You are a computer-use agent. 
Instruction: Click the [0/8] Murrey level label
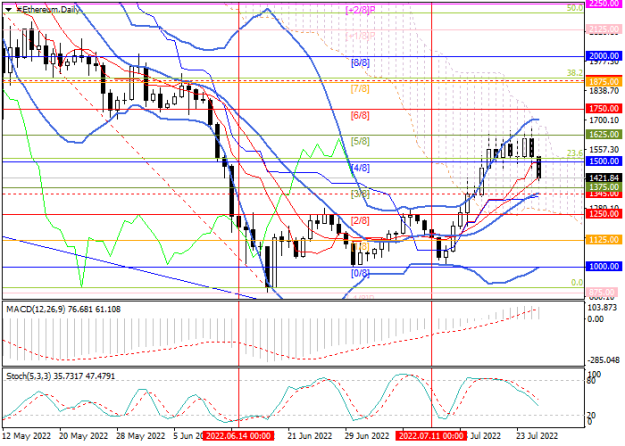pos(360,273)
